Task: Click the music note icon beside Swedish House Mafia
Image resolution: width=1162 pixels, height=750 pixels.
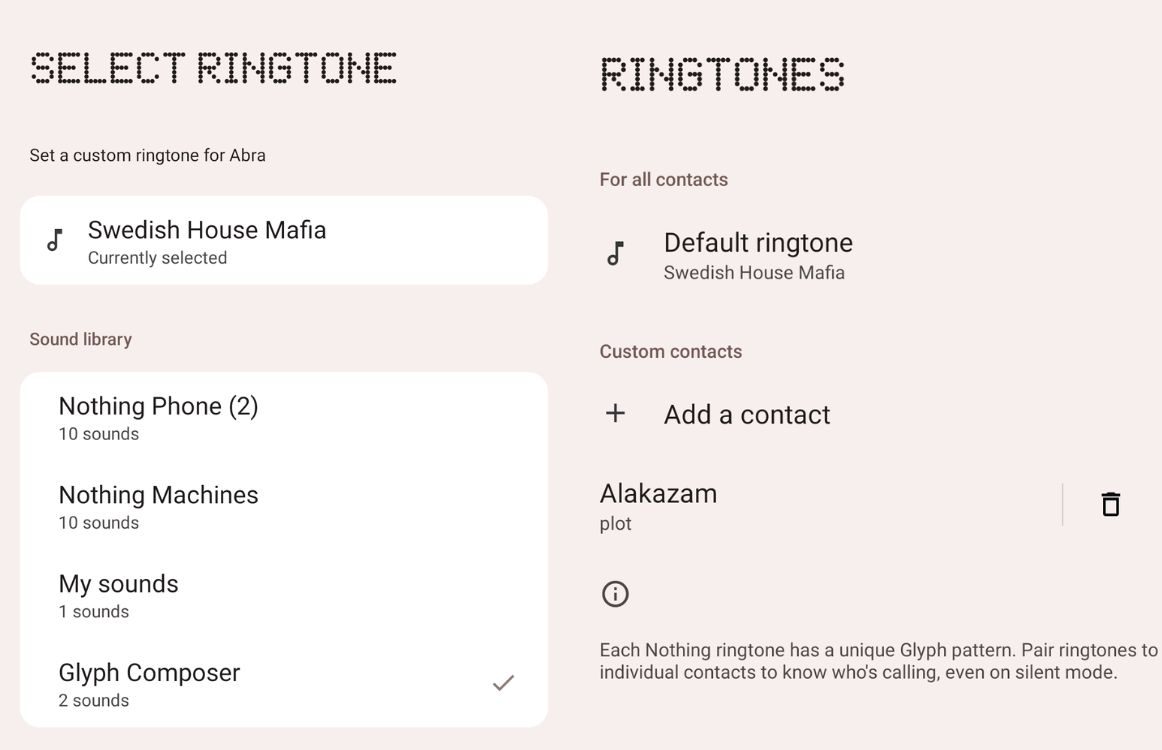Action: click(x=57, y=240)
